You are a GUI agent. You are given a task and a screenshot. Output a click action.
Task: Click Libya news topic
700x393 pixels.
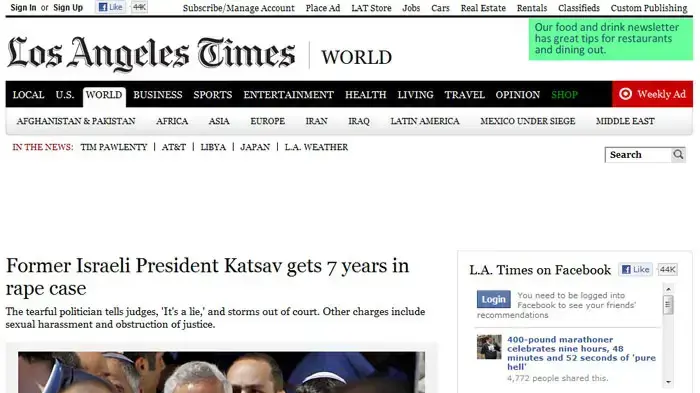click(213, 147)
